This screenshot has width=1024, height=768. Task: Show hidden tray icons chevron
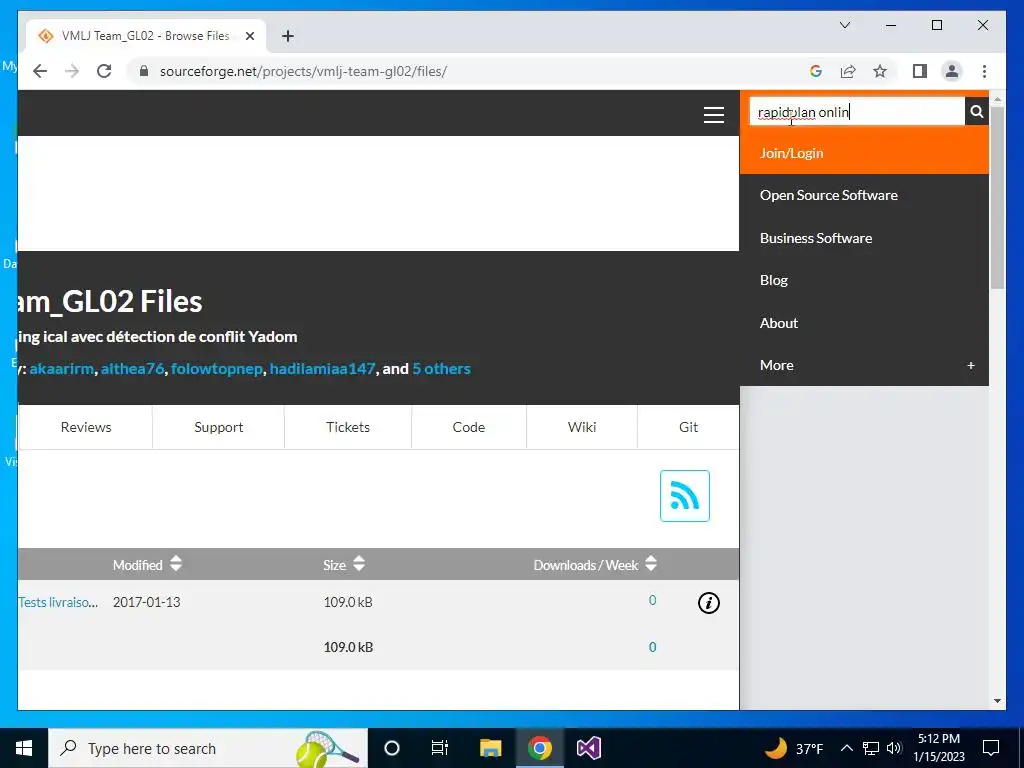point(846,748)
